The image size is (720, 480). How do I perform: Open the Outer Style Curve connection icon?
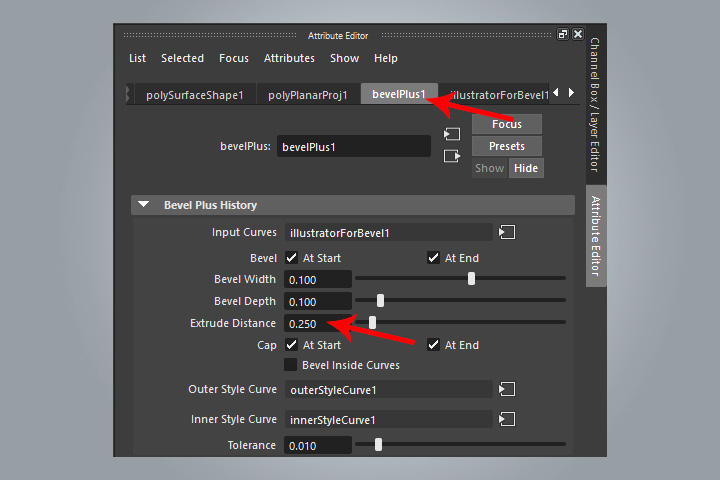point(507,389)
